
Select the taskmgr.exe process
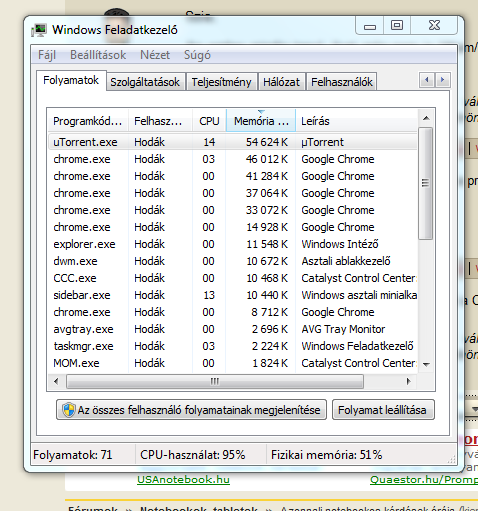[232, 346]
